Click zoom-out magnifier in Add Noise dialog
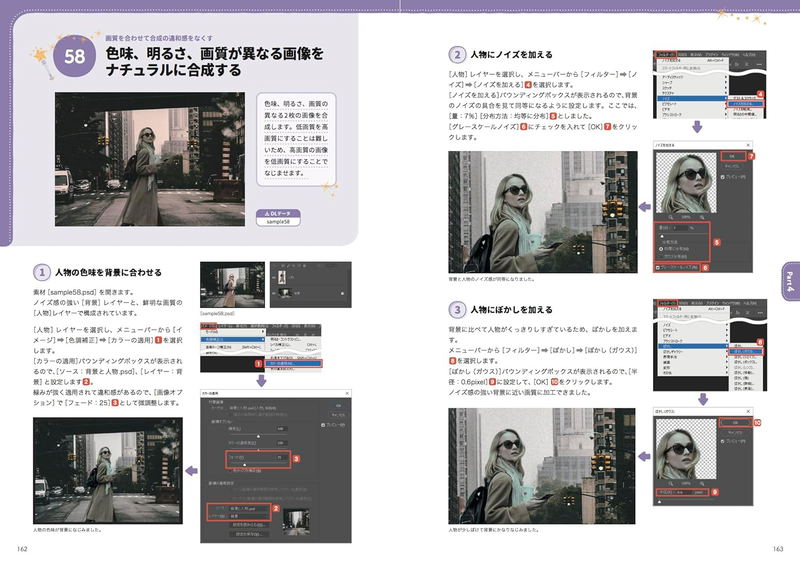 [x=670, y=217]
